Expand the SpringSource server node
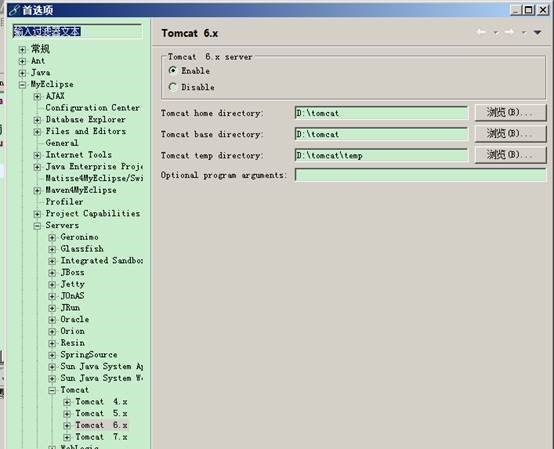This screenshot has height=449, width=554. 52,355
